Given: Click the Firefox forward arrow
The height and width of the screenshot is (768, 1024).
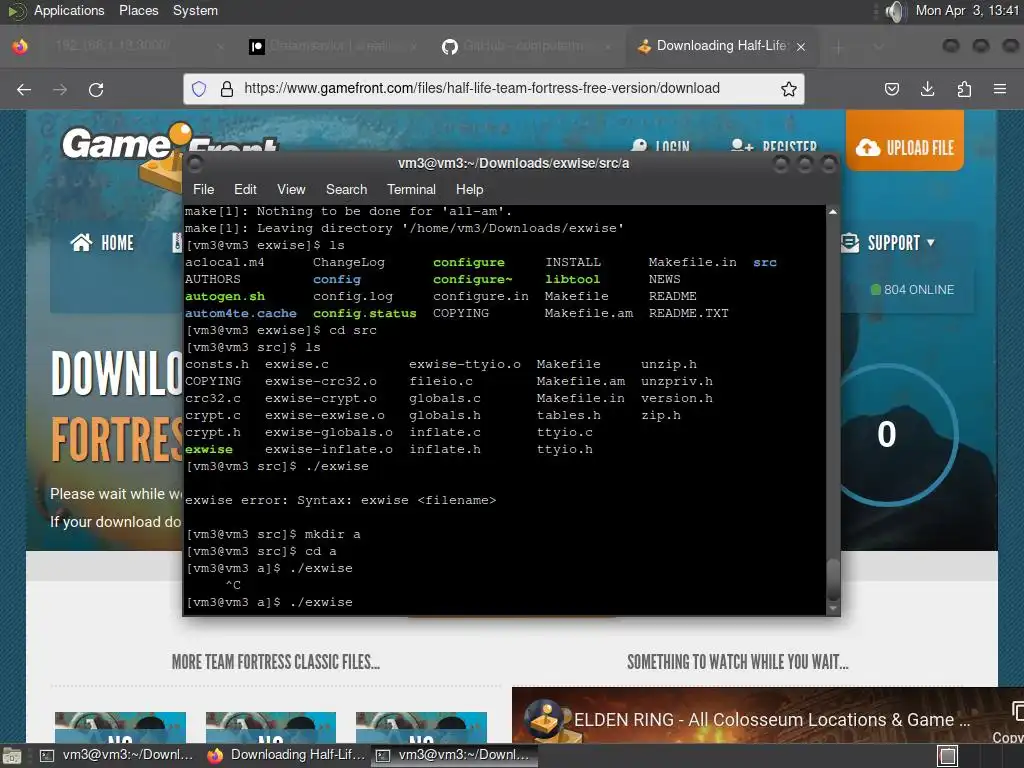Looking at the screenshot, I should (60, 89).
